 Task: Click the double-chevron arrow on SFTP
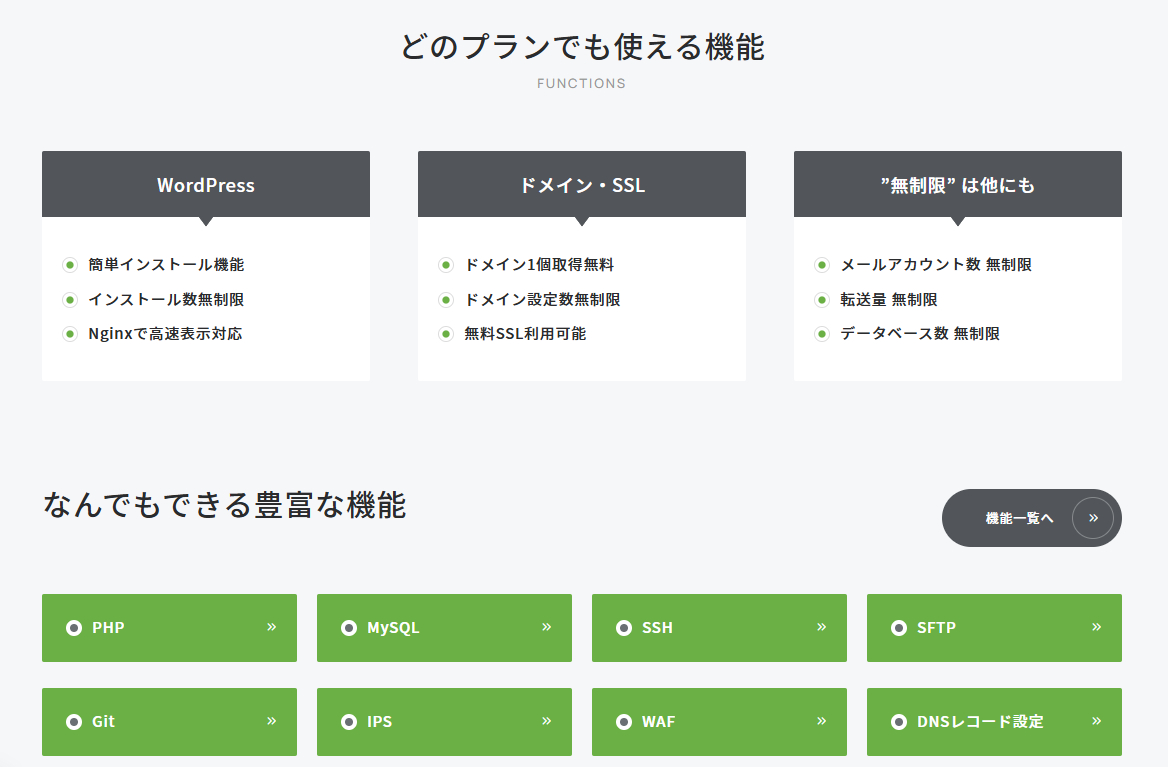(x=1096, y=627)
